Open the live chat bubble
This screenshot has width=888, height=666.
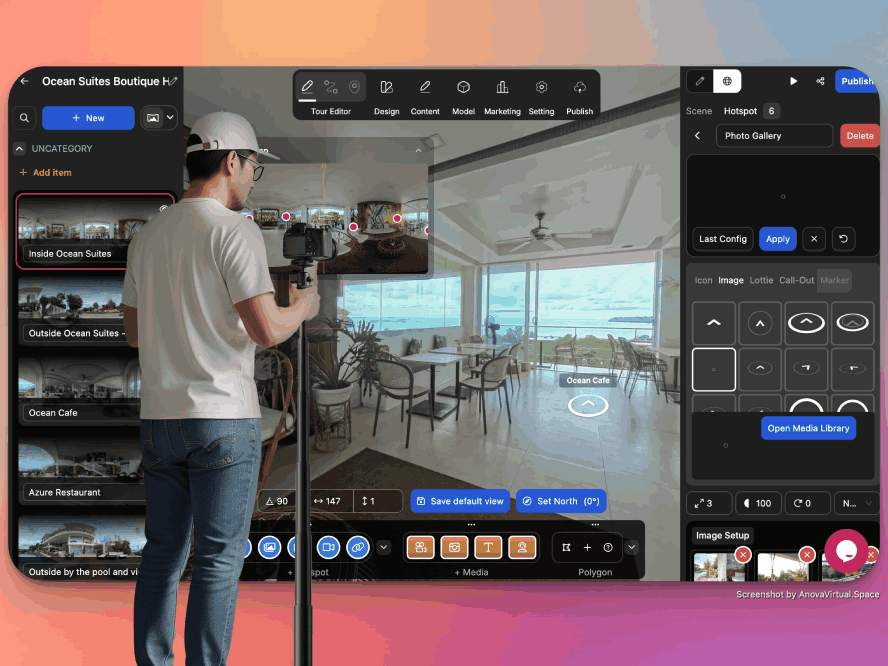click(x=846, y=551)
